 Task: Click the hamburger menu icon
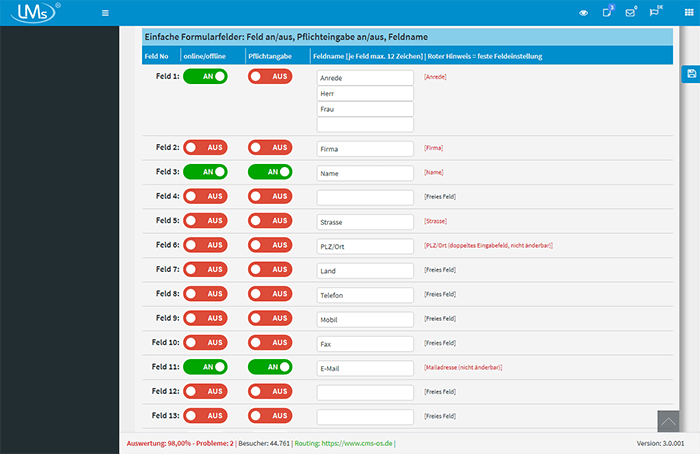point(106,13)
